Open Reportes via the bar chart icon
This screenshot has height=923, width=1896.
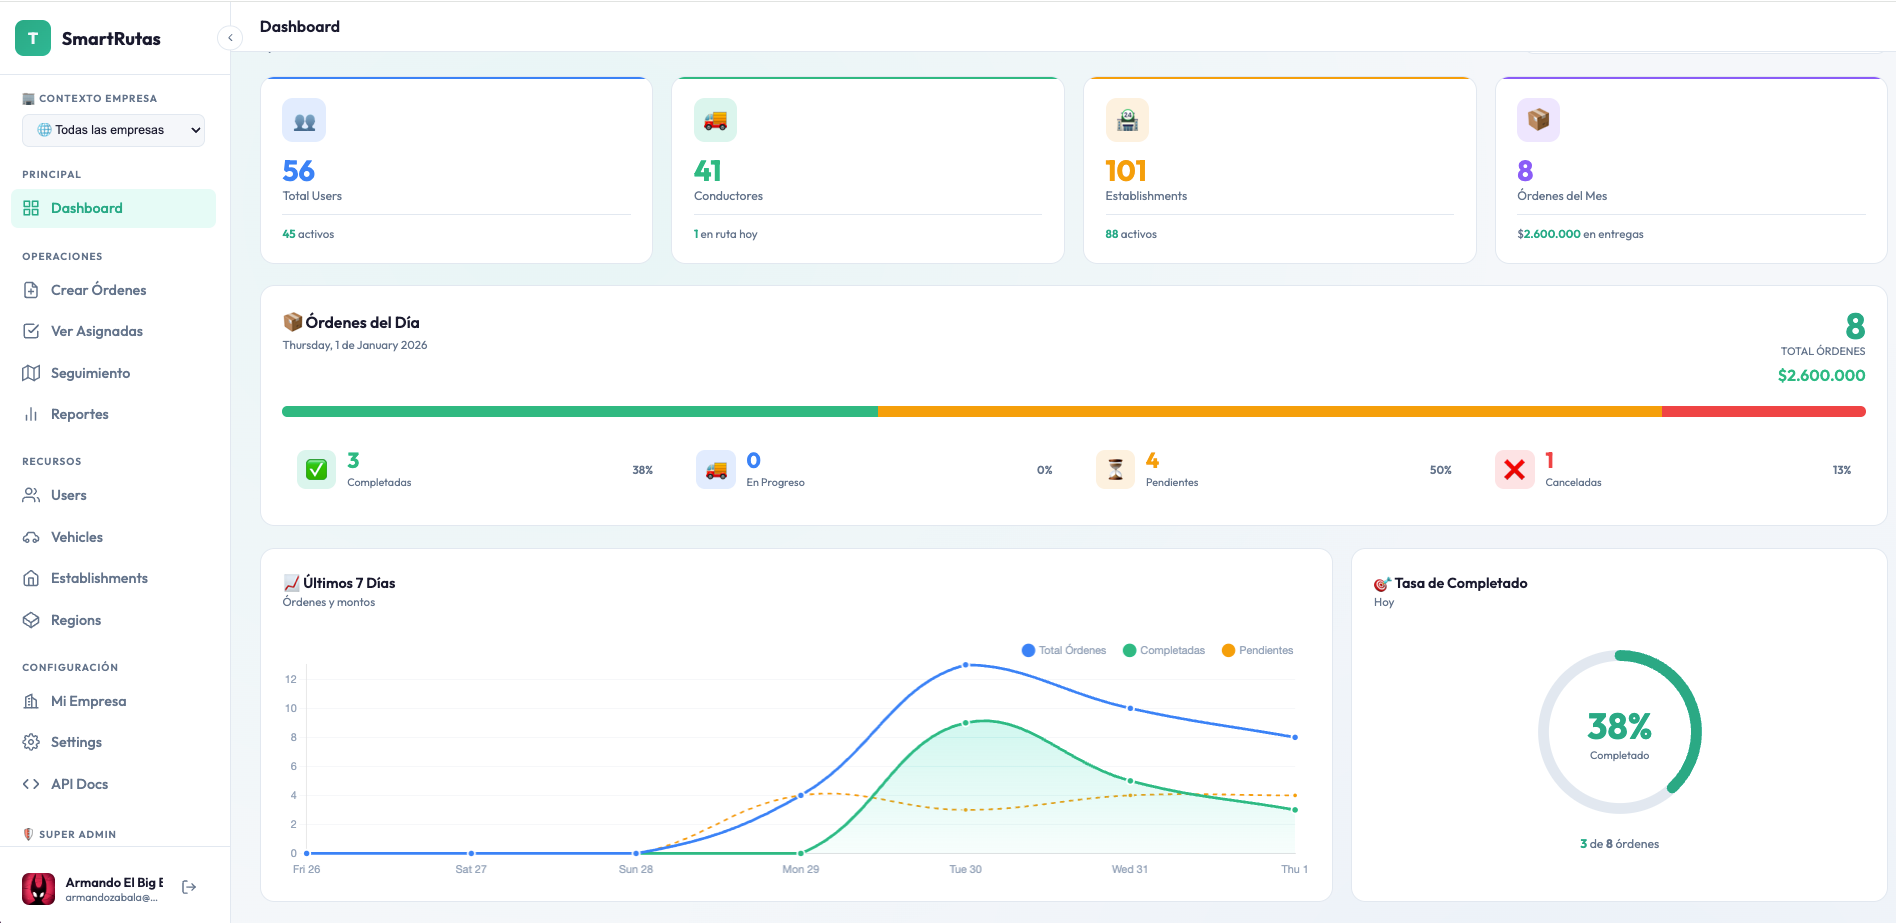(32, 414)
